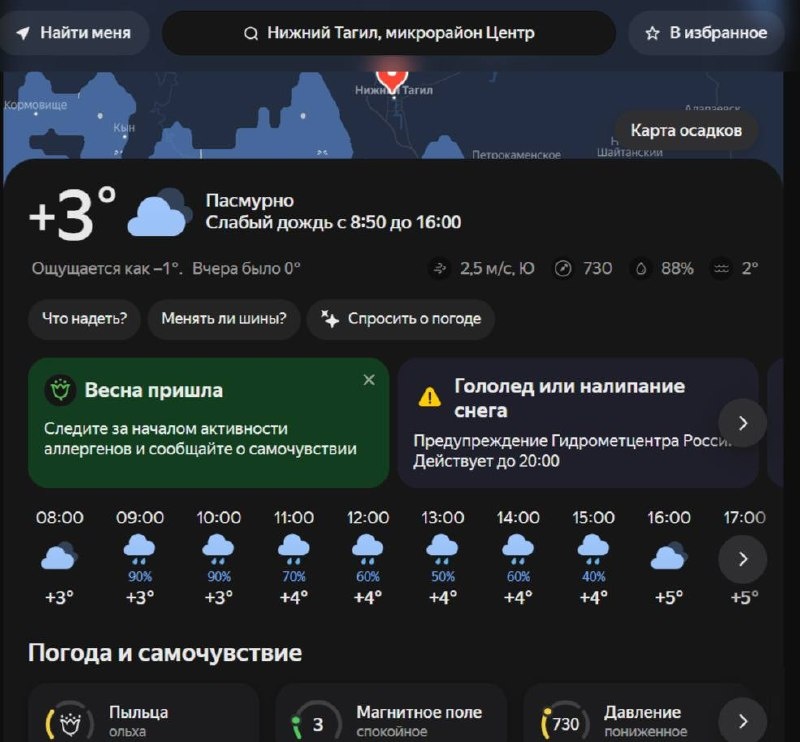Image resolution: width=800 pixels, height=742 pixels.
Task: Click the sparkle icon in Спросить о погоде
Action: click(330, 319)
